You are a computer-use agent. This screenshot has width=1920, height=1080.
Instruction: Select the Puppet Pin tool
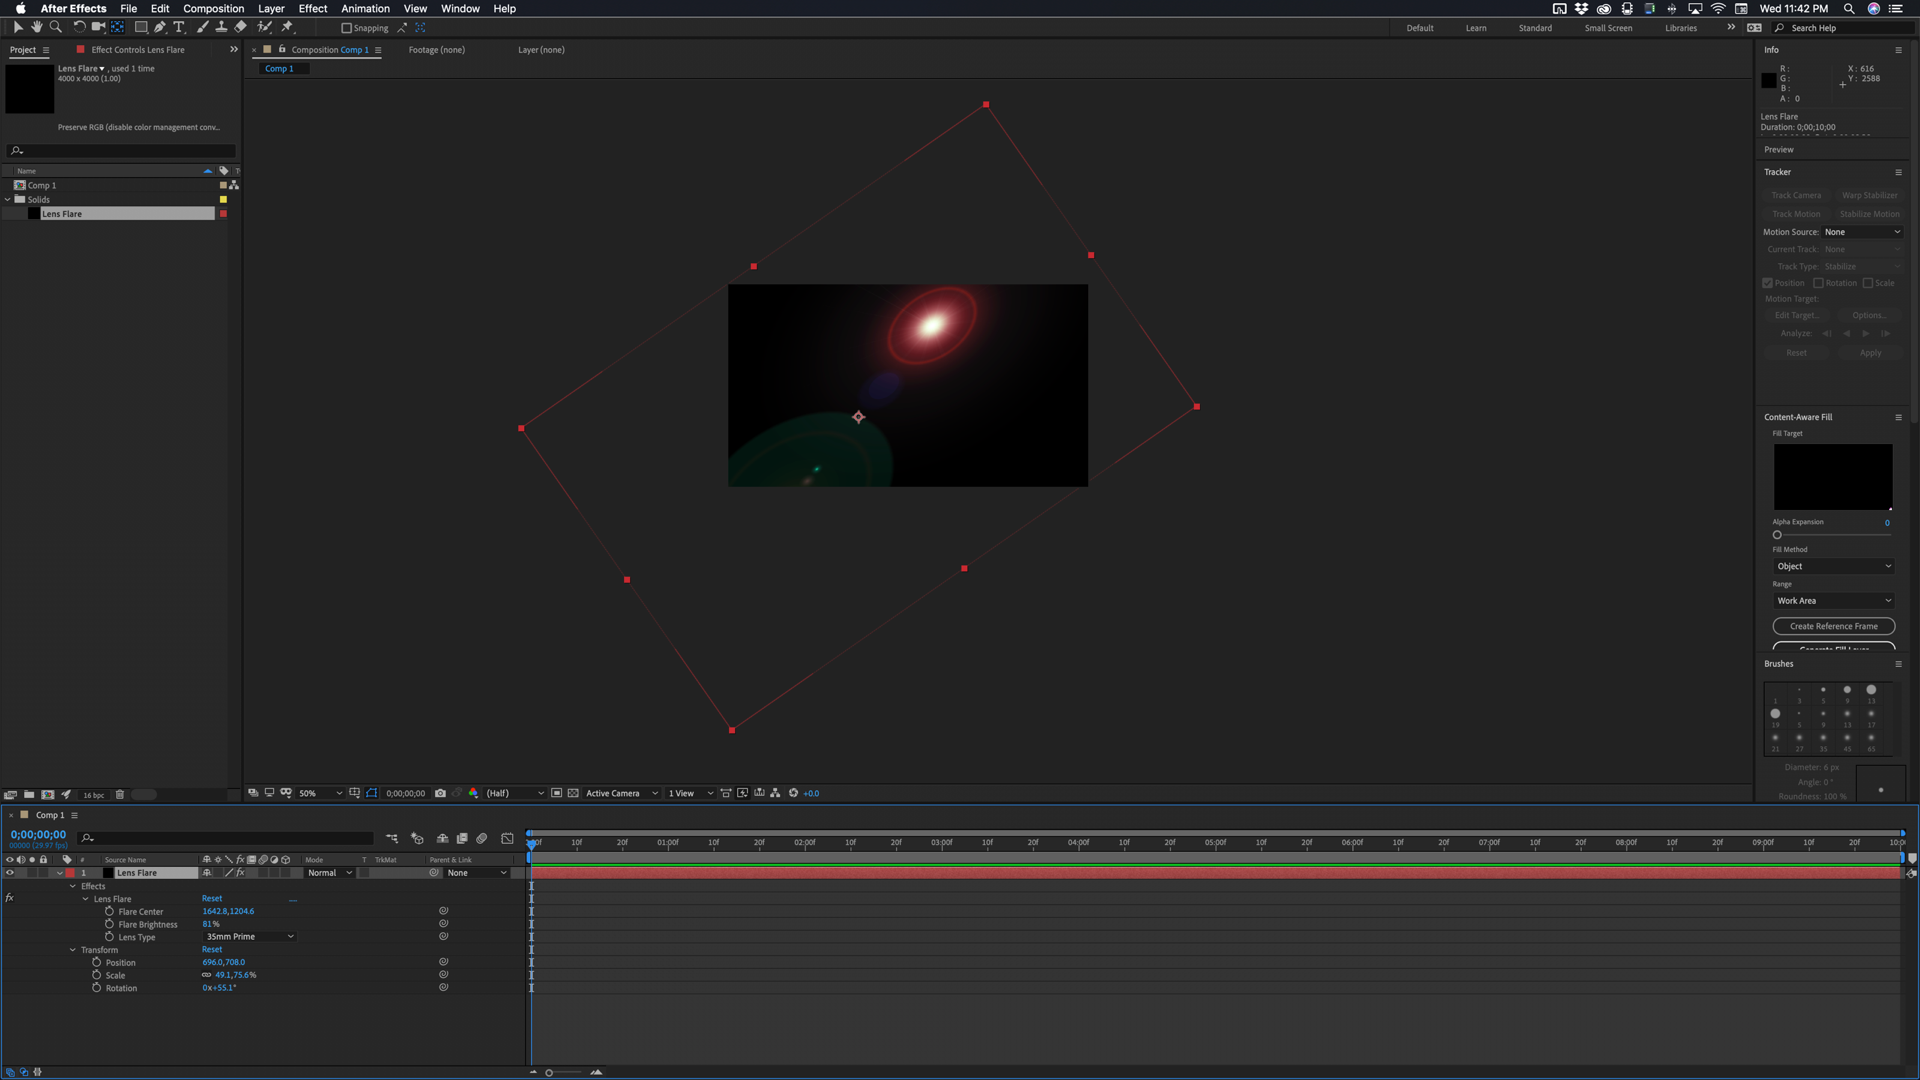point(287,27)
